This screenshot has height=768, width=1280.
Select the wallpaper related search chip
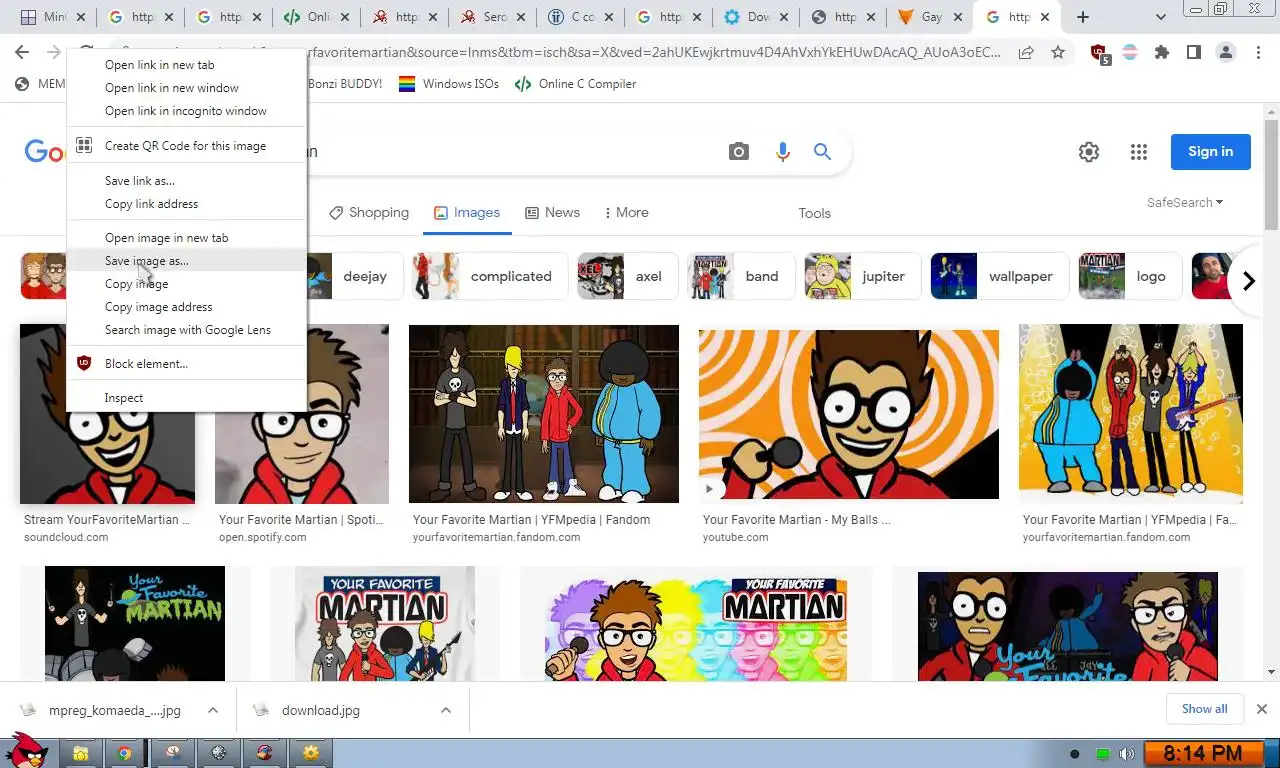click(x=999, y=276)
